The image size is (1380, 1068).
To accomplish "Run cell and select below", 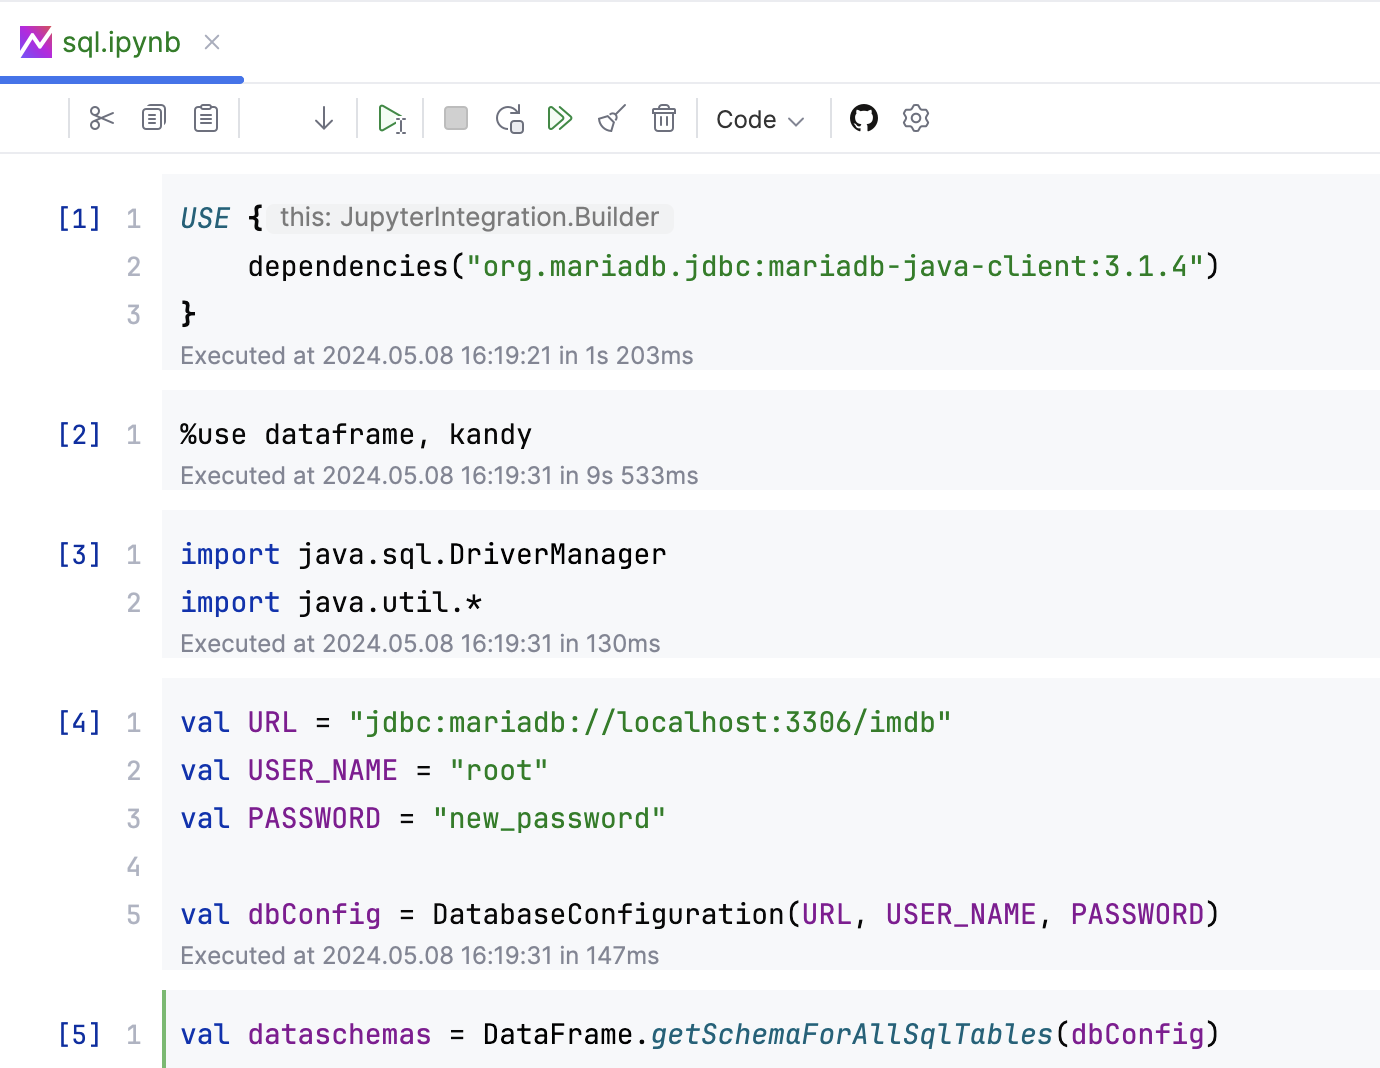I will pyautogui.click(x=391, y=118).
